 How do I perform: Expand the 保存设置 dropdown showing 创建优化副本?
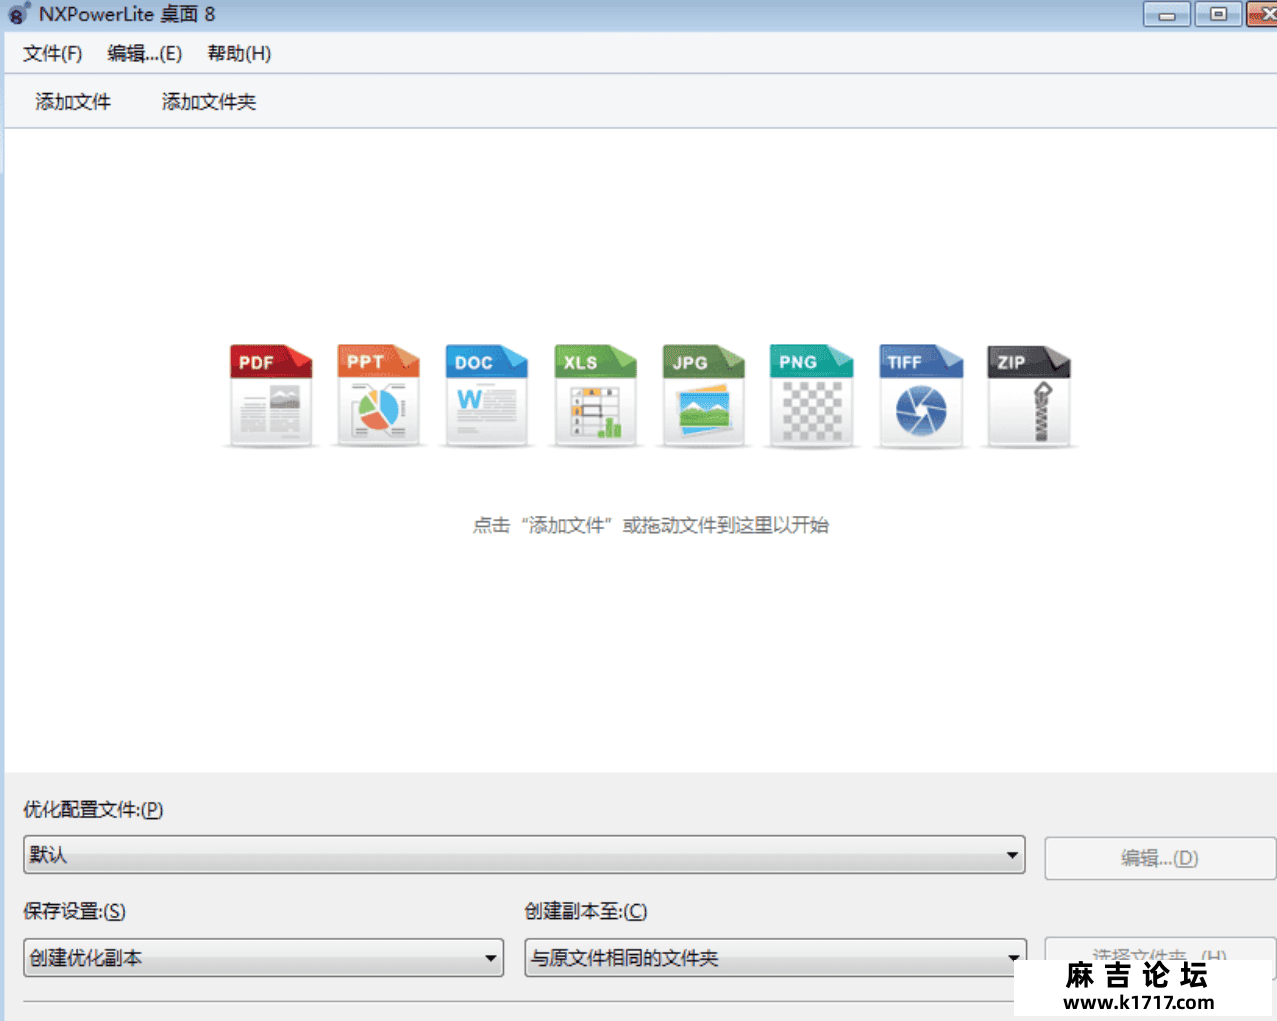point(263,957)
